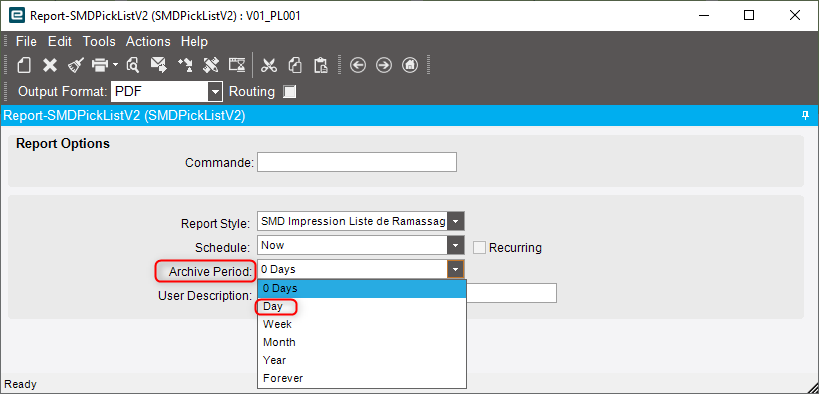Open the Edit menu
Screen dimensions: 819x394
tap(60, 41)
